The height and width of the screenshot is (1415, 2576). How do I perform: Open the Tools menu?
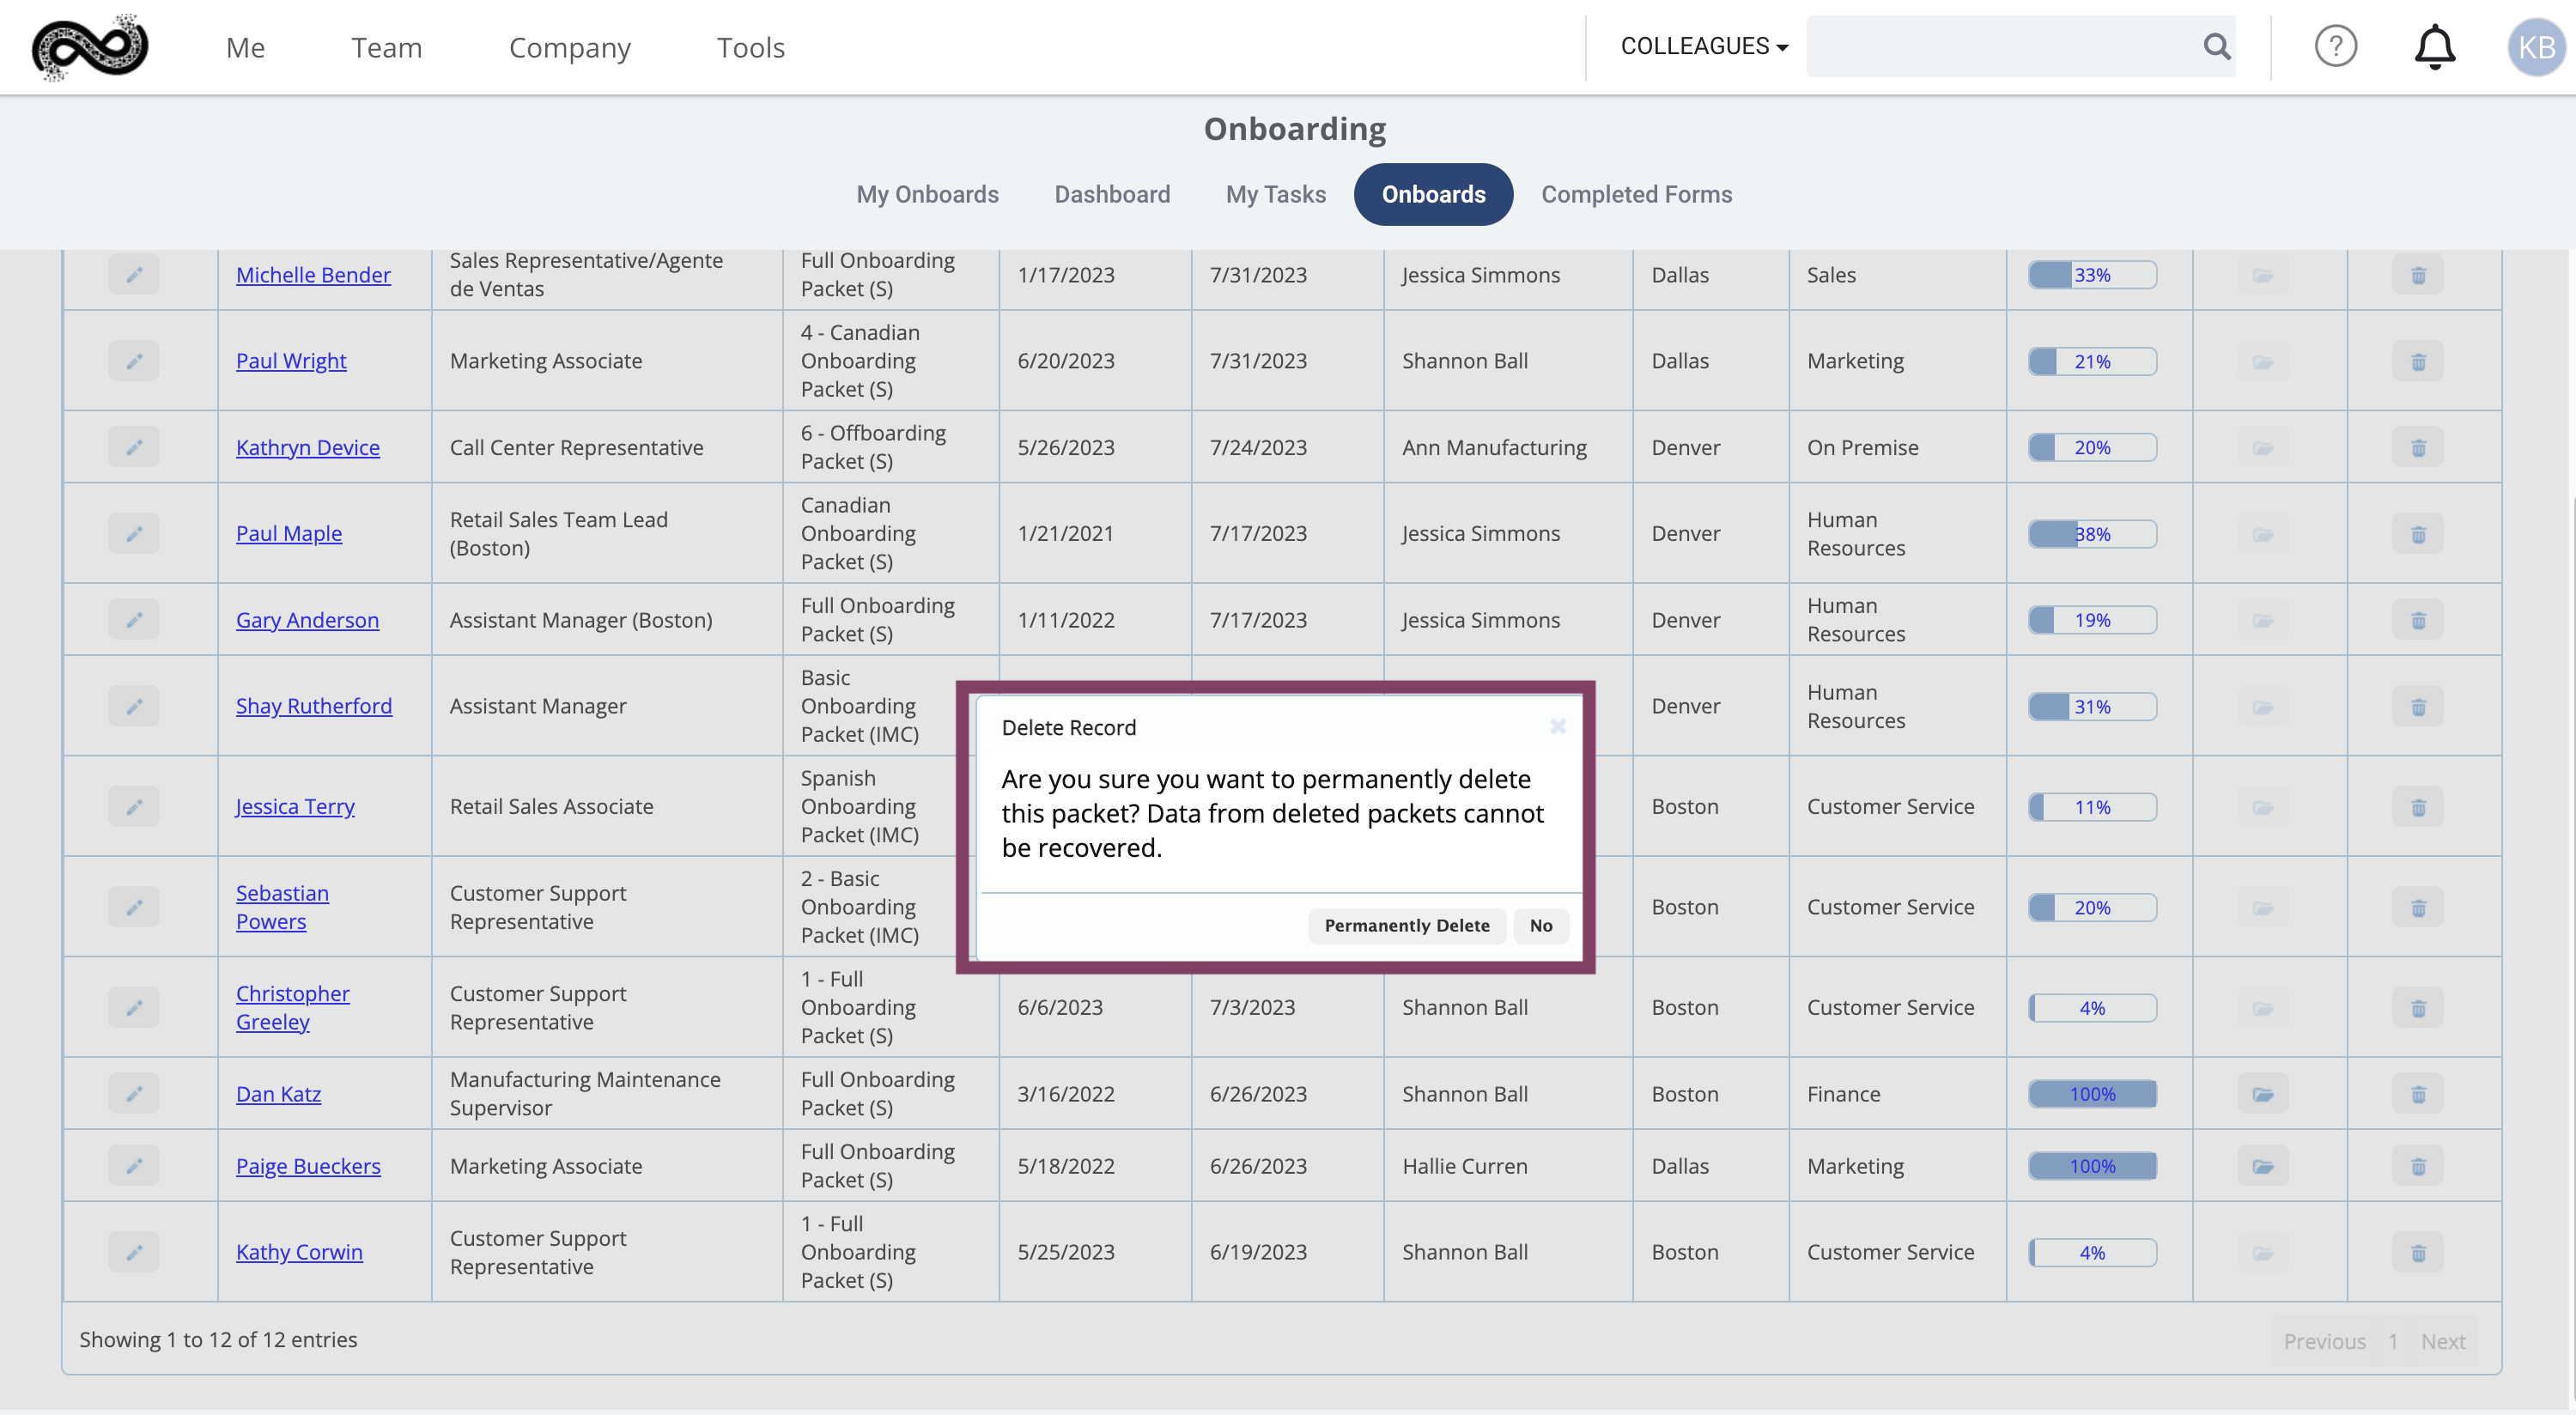click(x=750, y=47)
